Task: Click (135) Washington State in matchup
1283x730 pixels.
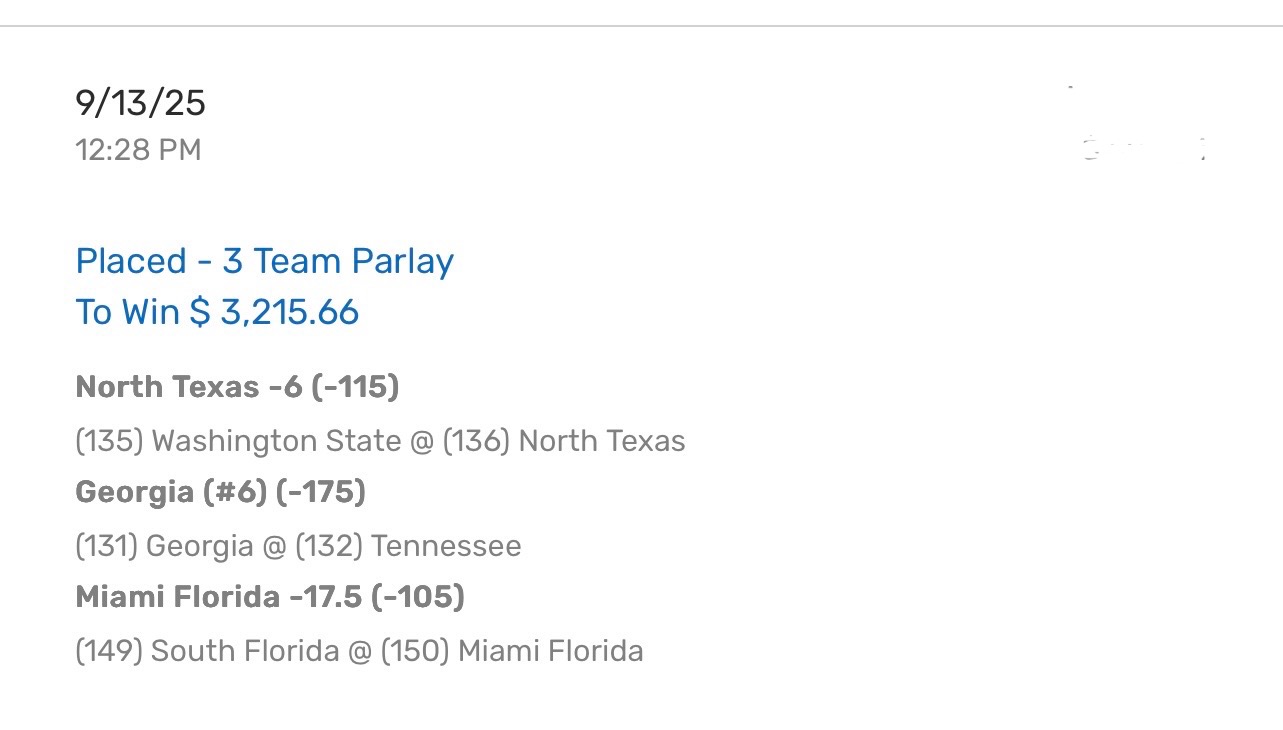Action: coord(238,441)
